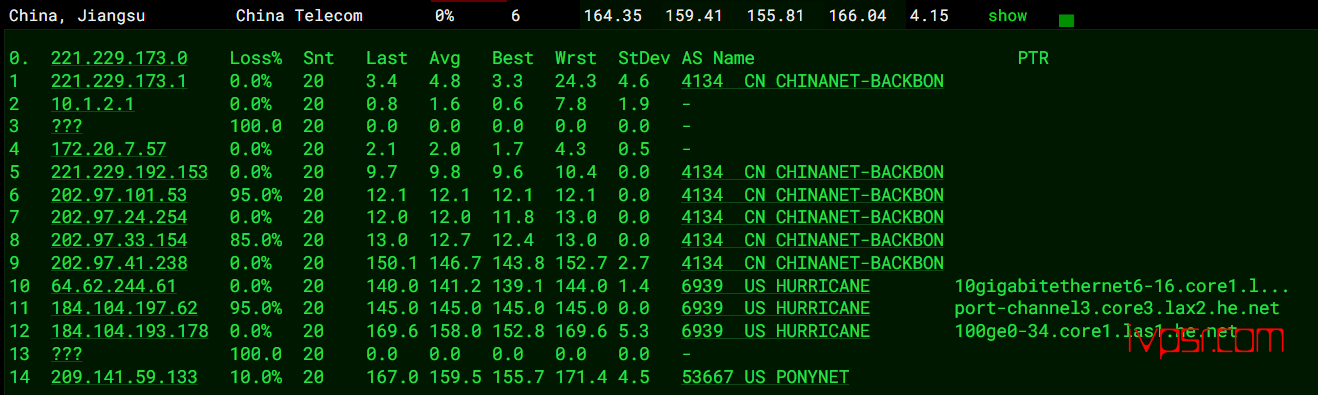Click IP link 64.62.244.61
Image resolution: width=1318 pixels, height=395 pixels.
coord(114,286)
